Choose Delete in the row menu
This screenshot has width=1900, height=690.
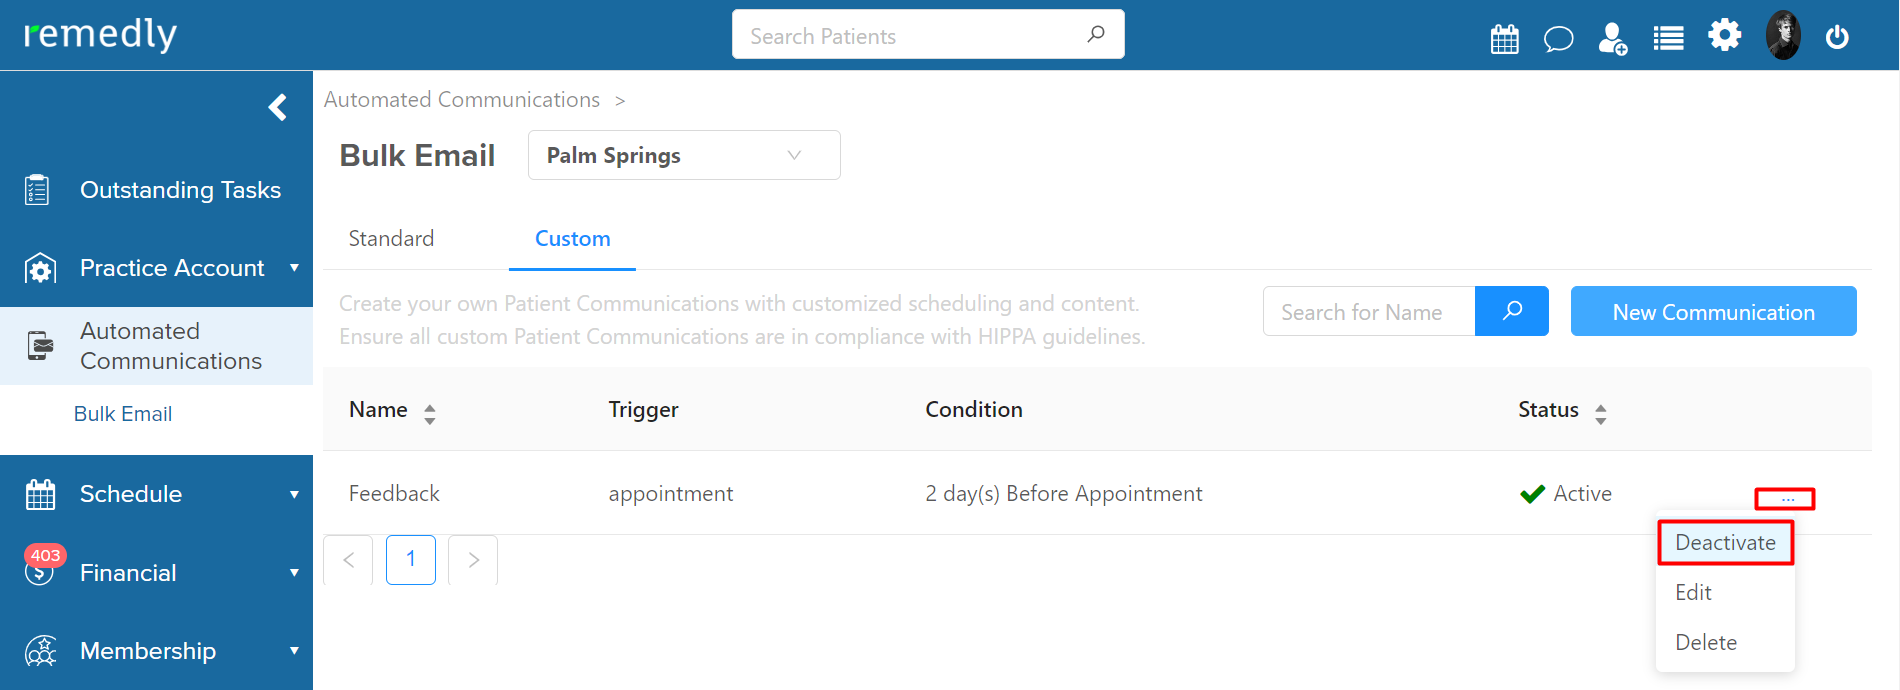(1706, 642)
